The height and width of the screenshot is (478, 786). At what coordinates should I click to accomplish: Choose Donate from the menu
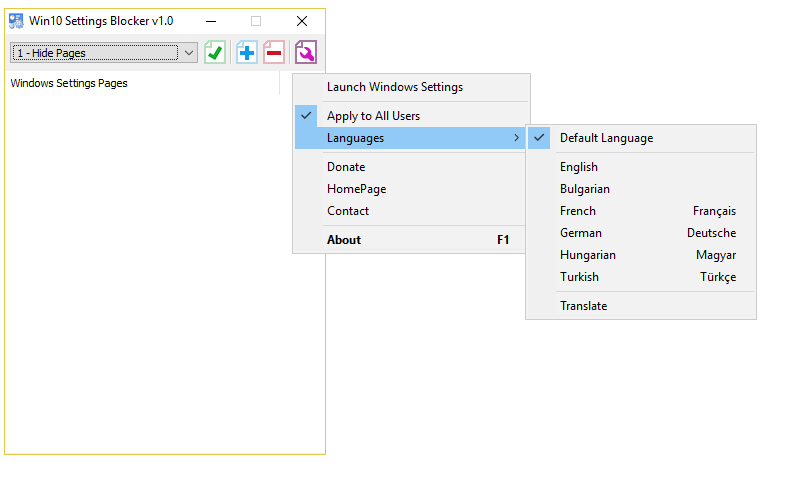(x=411, y=167)
